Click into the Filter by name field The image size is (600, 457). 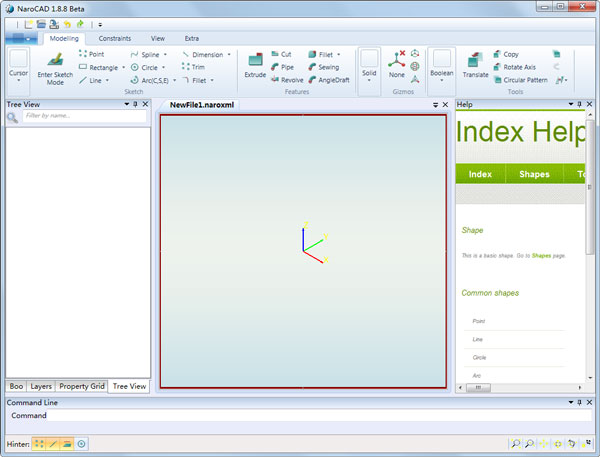(84, 116)
